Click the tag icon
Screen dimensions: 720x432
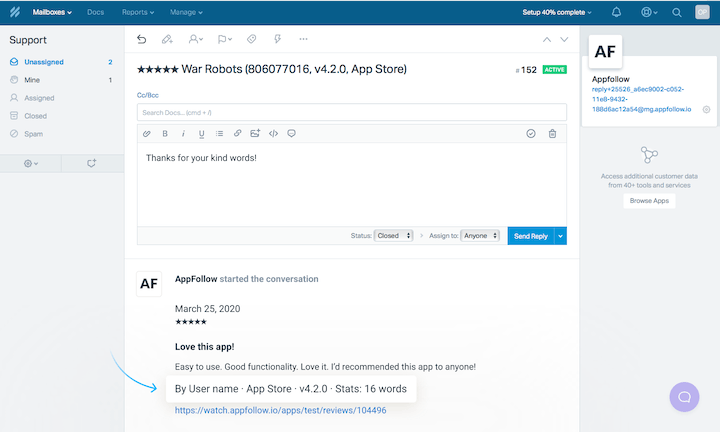point(251,39)
